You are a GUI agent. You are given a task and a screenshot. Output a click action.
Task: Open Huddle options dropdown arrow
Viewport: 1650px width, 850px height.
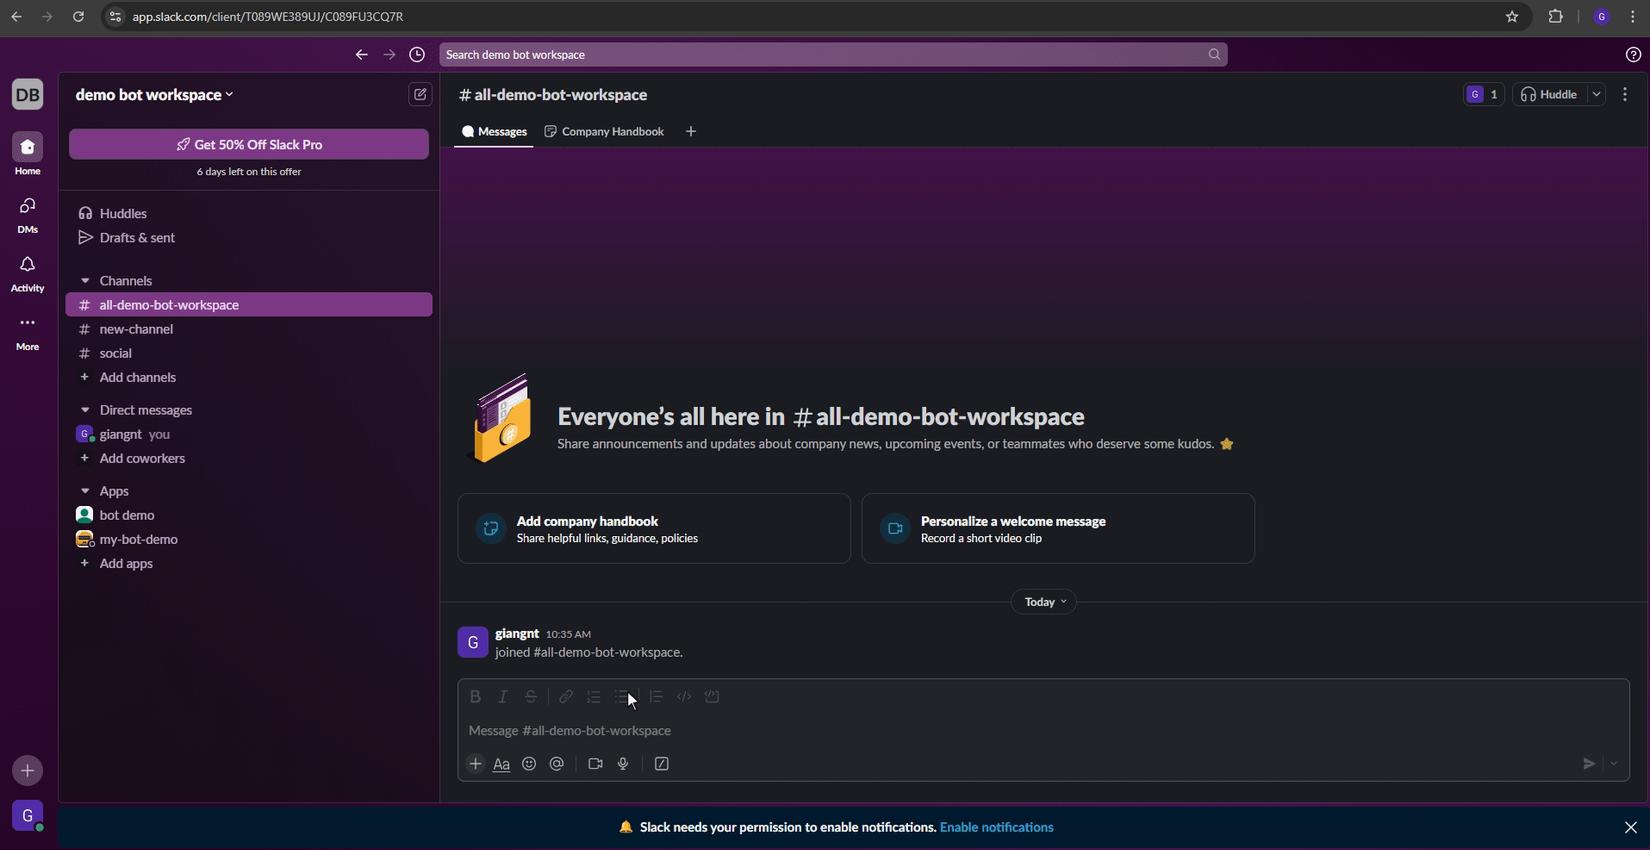click(x=1597, y=94)
